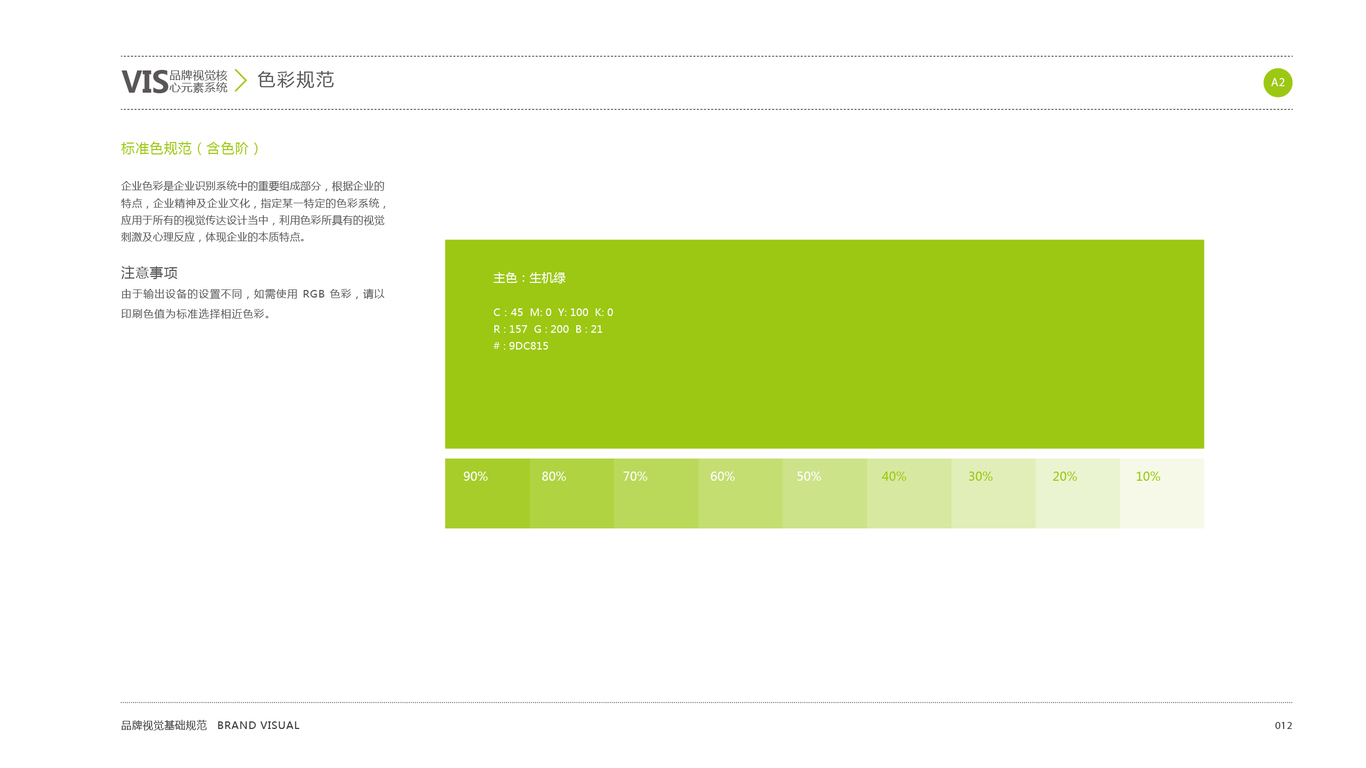Click the green chevron arrow in the header

(241, 81)
